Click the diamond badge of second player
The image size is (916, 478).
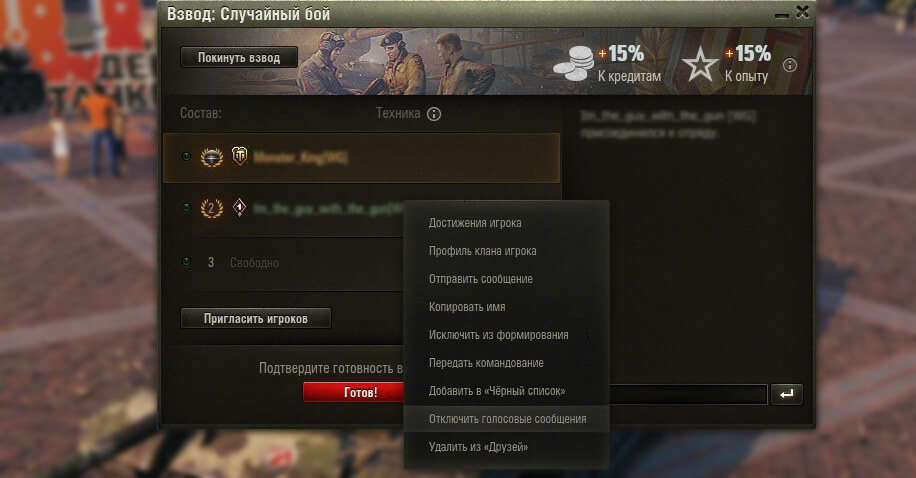239,207
